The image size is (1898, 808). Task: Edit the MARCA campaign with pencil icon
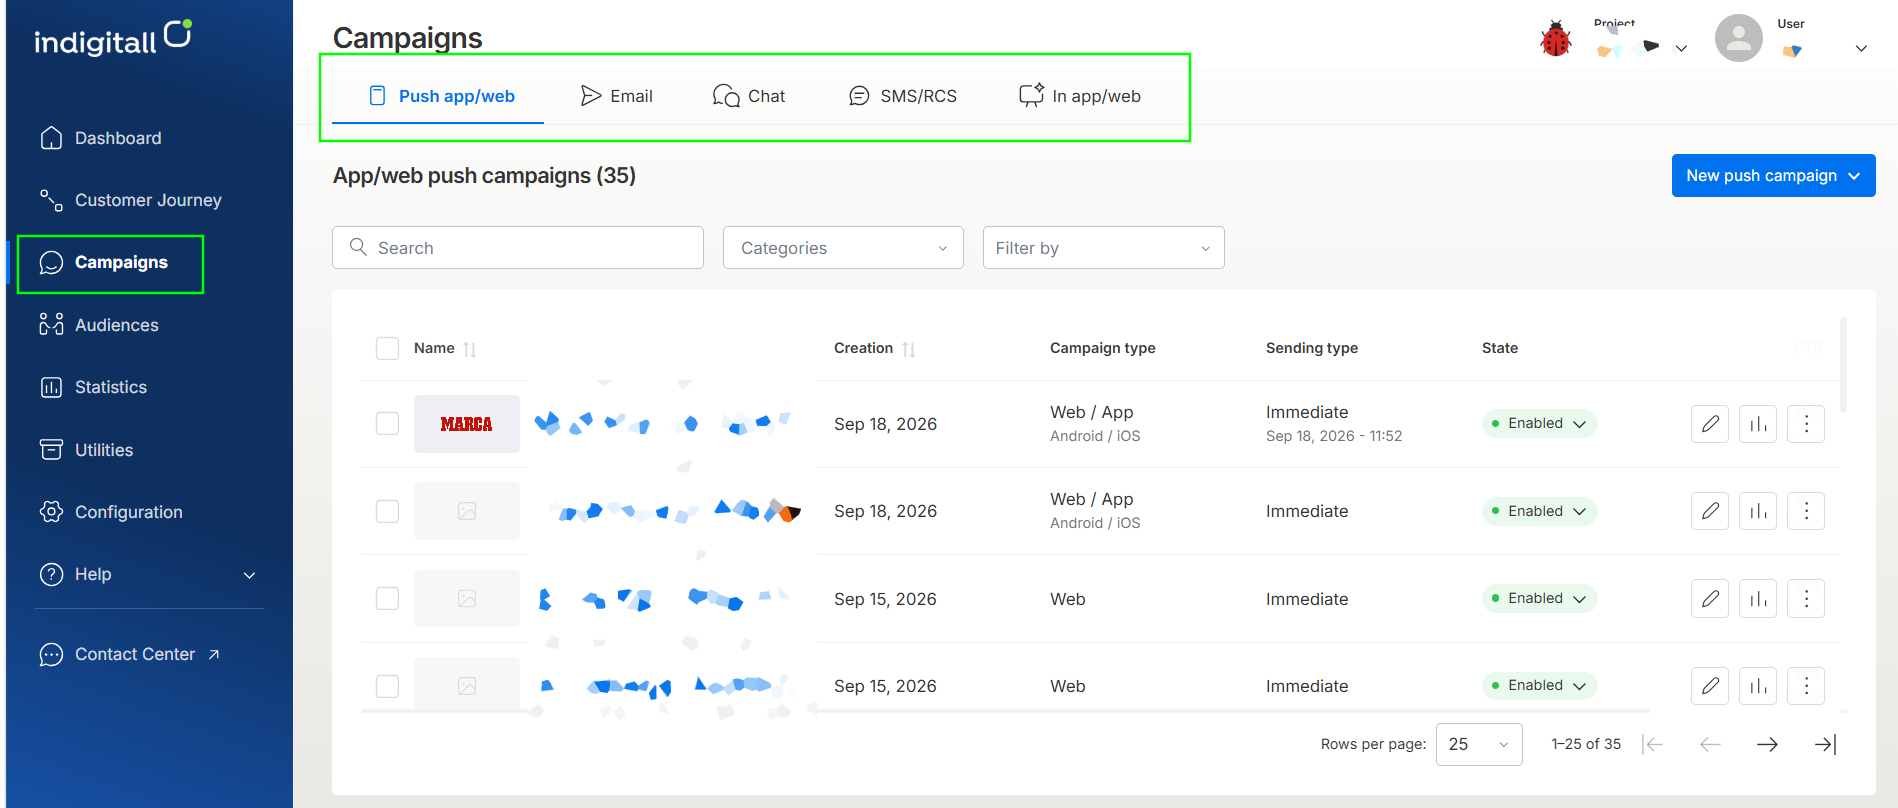[1710, 424]
